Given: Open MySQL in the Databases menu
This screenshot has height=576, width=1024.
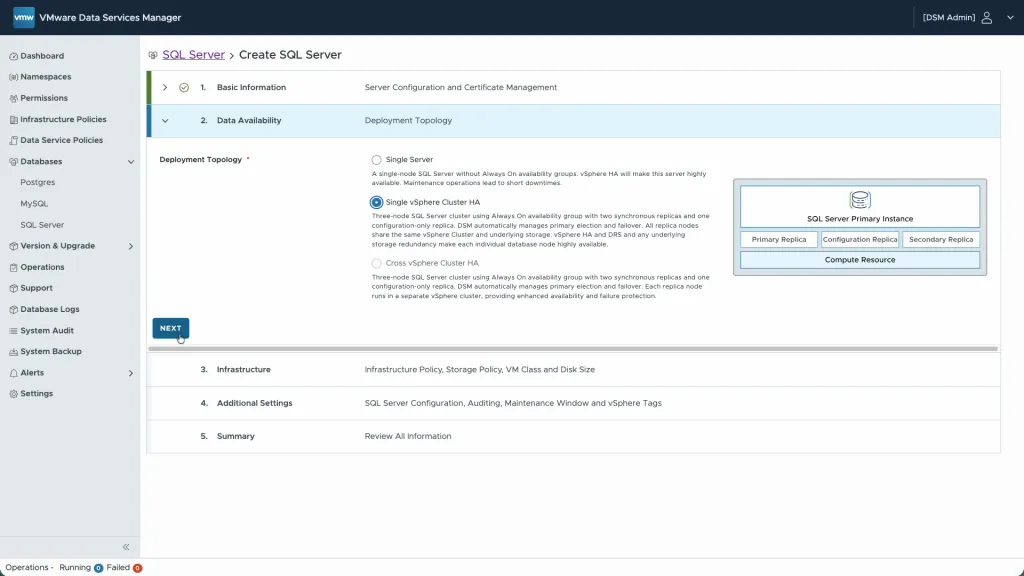Looking at the screenshot, I should pyautogui.click(x=34, y=204).
